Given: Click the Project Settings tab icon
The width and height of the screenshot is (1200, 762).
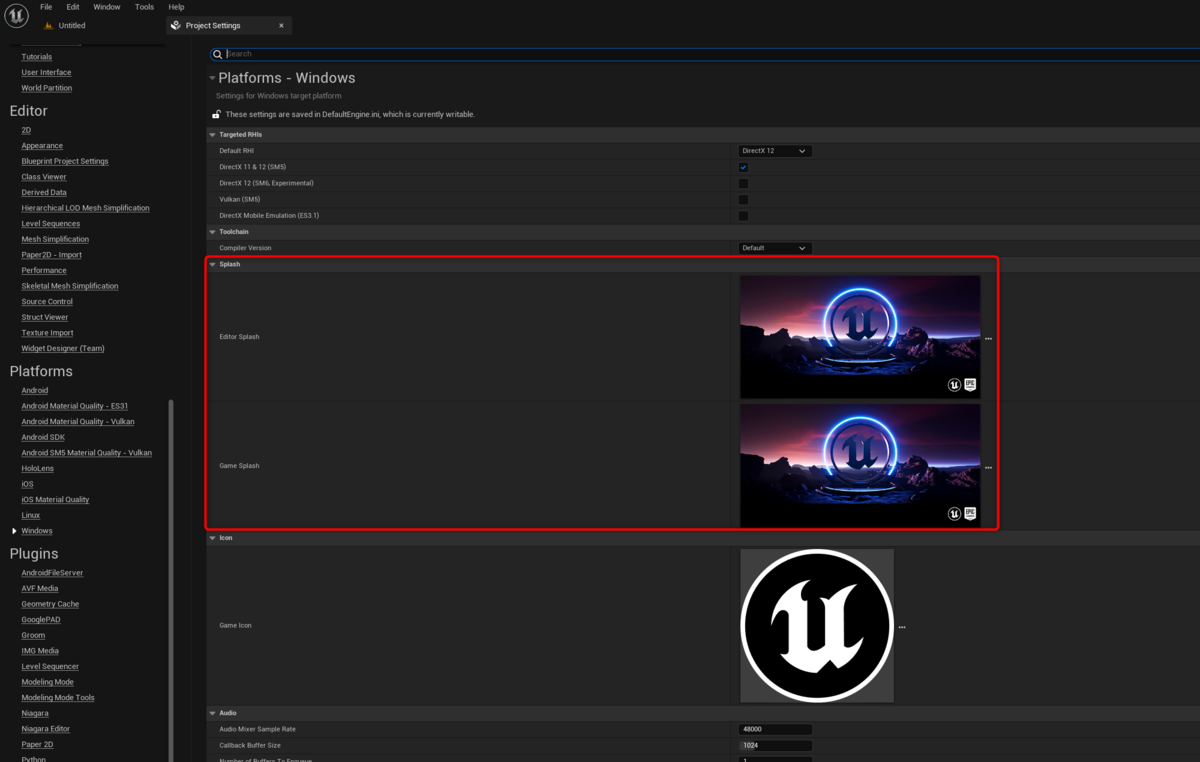Looking at the screenshot, I should tap(175, 25).
